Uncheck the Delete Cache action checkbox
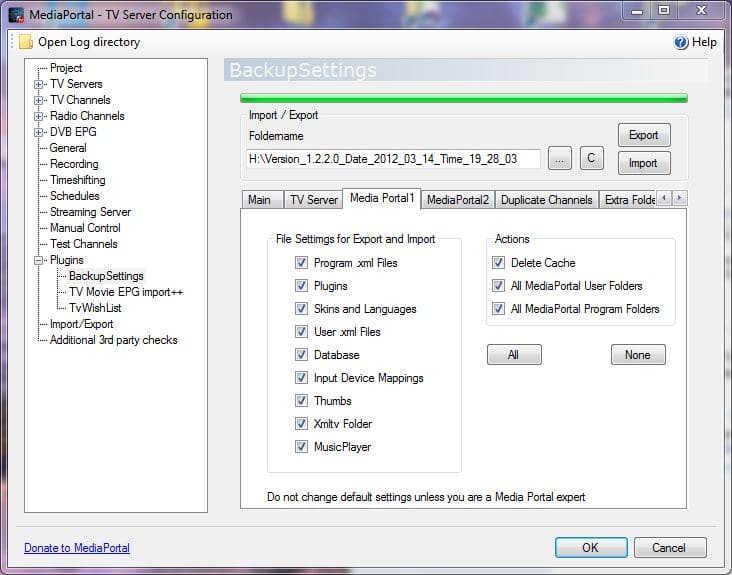 499,263
